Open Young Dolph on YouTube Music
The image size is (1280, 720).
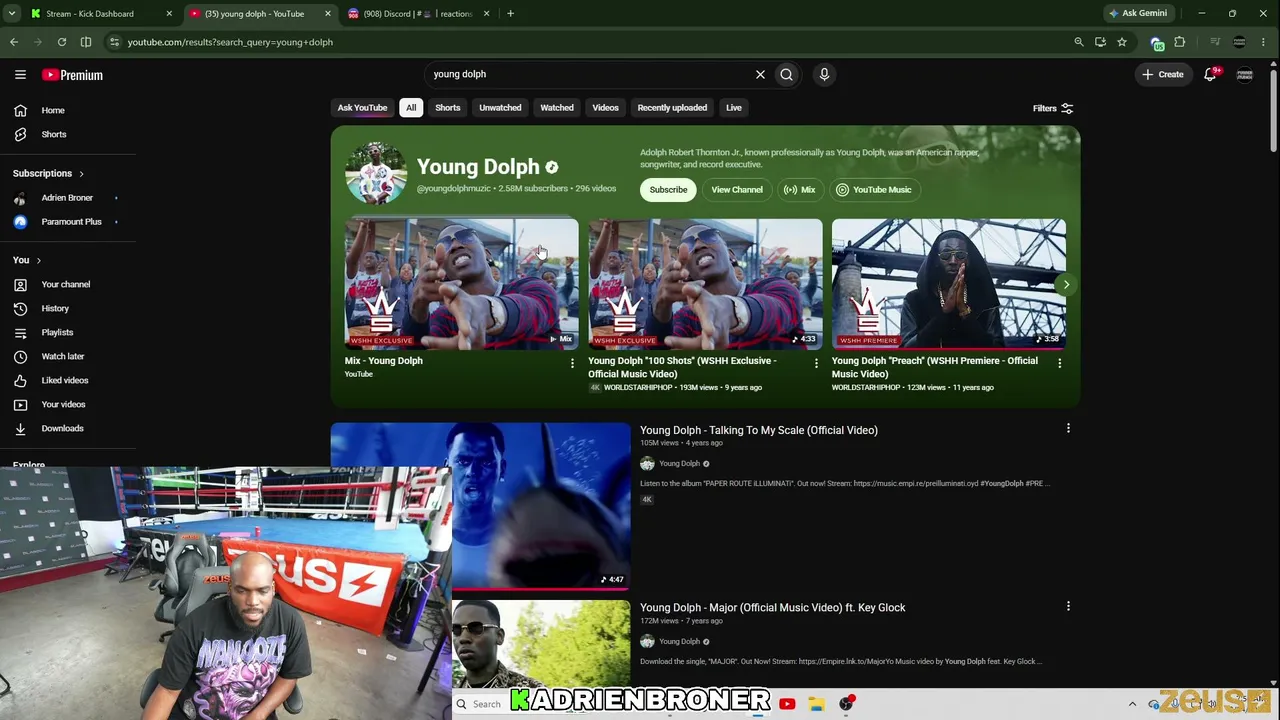874,190
